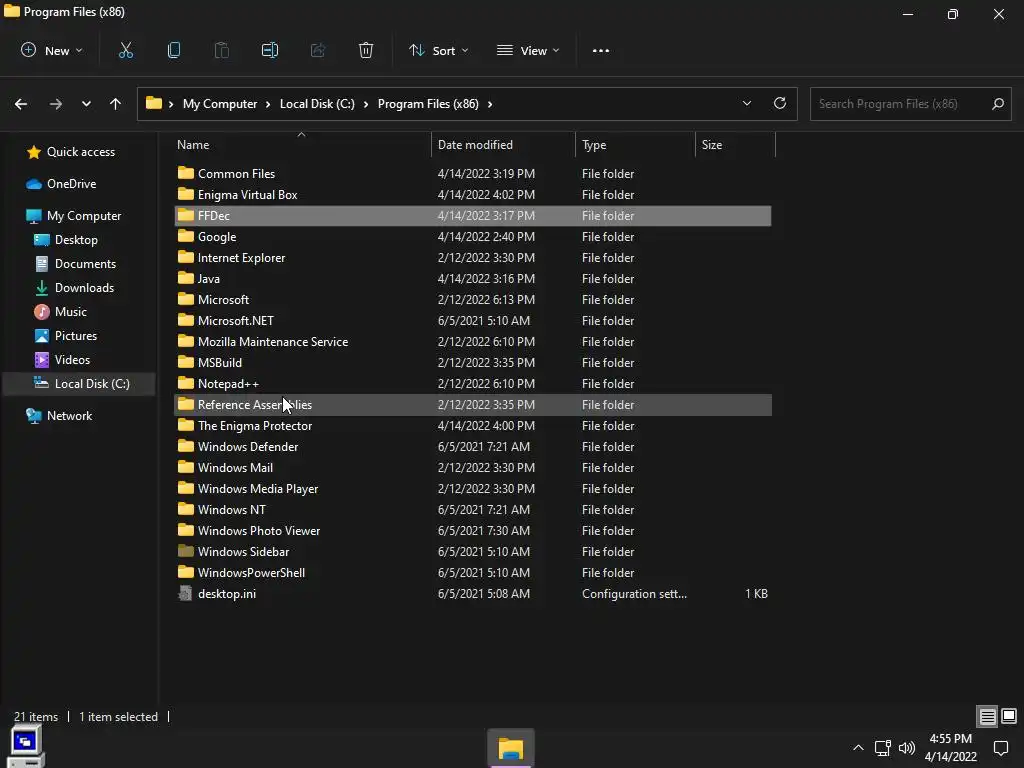Screen dimensions: 1024x768
Task: Open the network tray icon
Action: [x=883, y=748]
